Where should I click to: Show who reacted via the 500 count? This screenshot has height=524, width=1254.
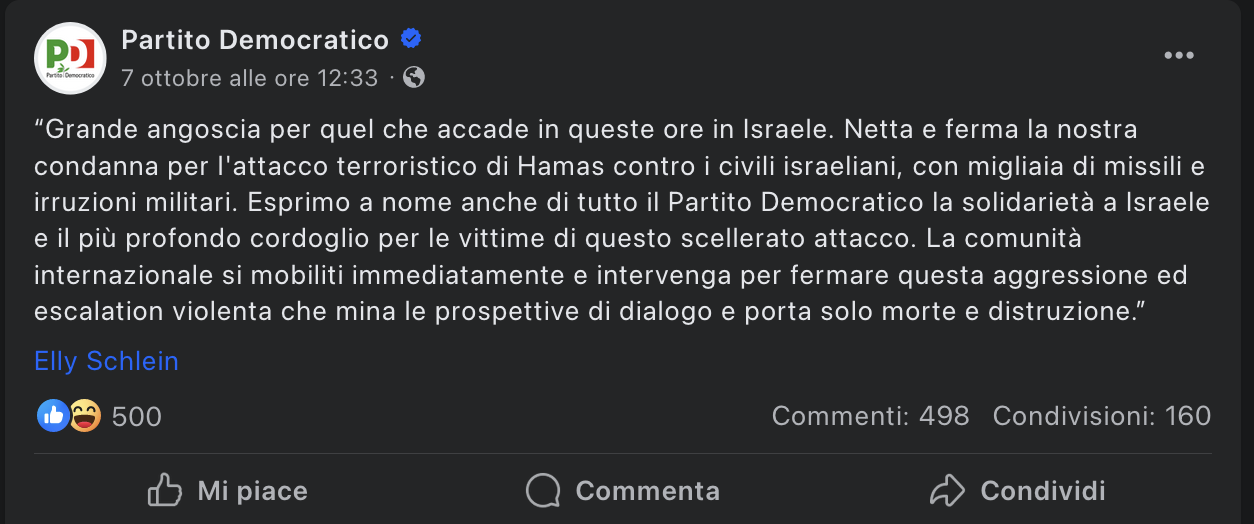coord(136,416)
